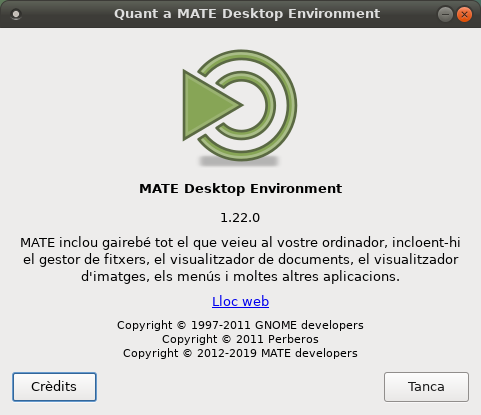Click the 2012-2019 MATE developers copyright line

[240, 353]
